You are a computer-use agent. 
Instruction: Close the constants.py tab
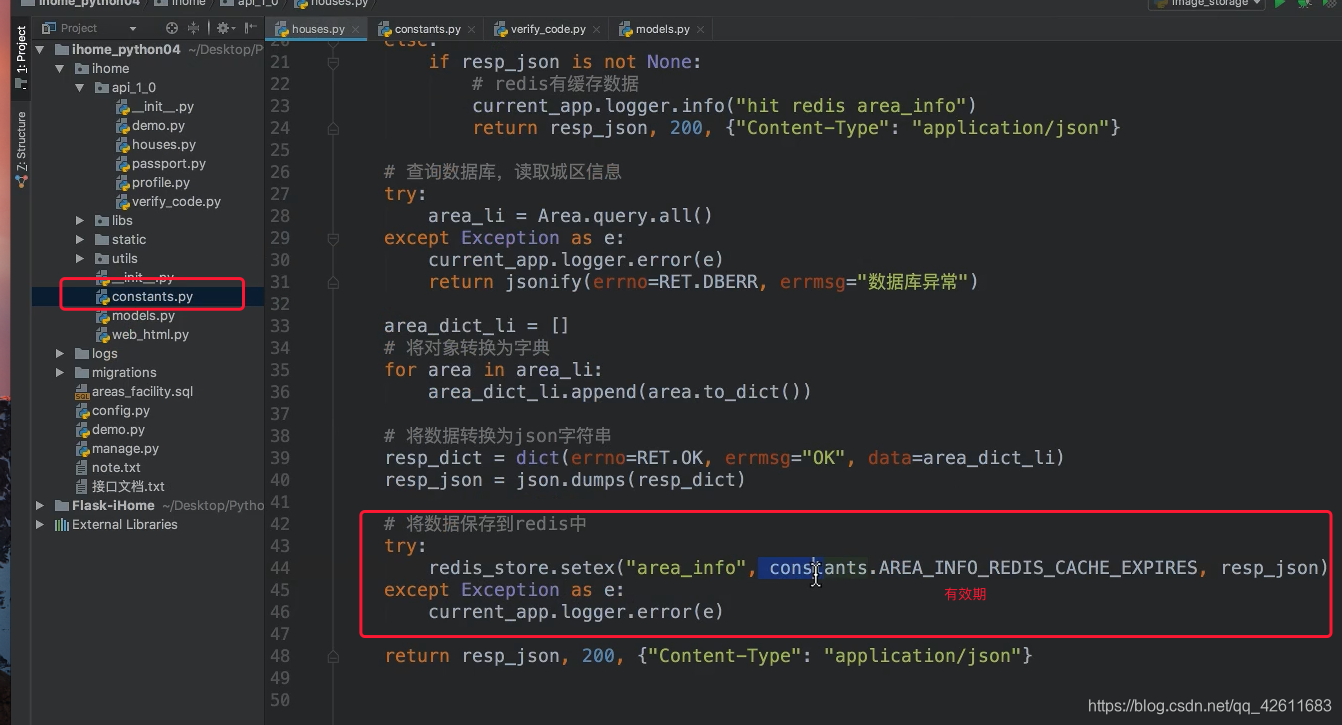(x=471, y=30)
